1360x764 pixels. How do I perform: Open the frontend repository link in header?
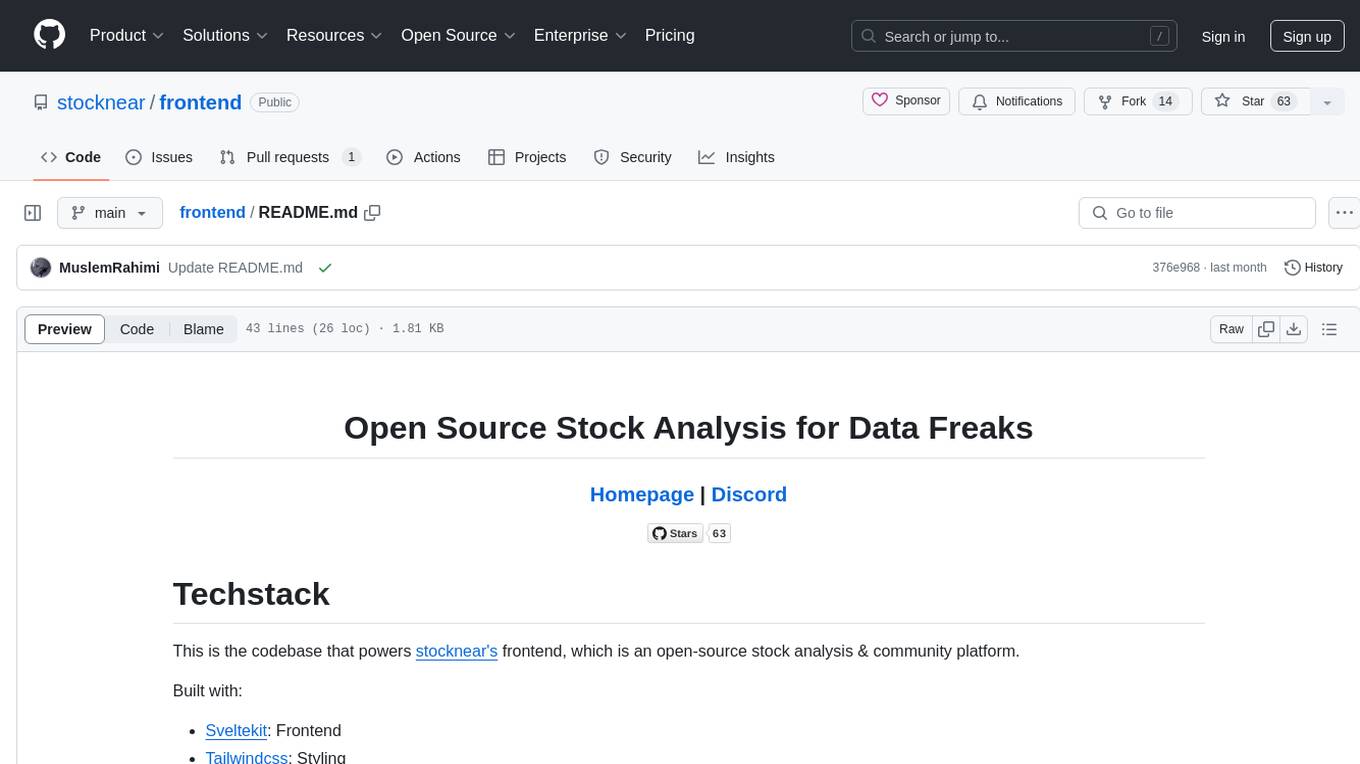coord(200,102)
